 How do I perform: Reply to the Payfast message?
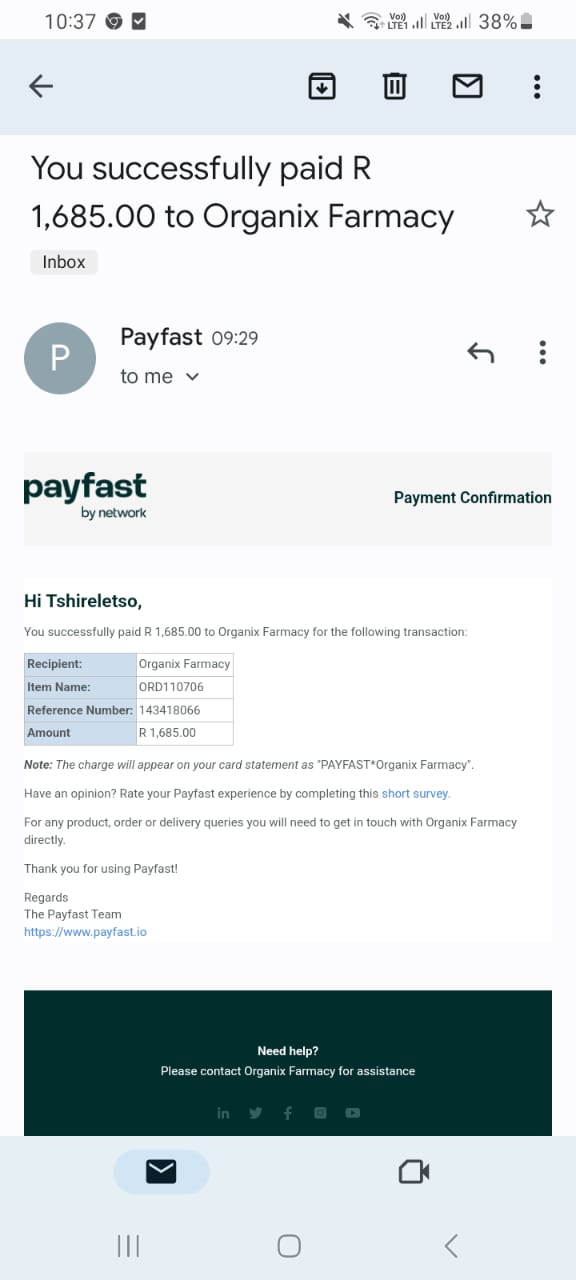[481, 352]
